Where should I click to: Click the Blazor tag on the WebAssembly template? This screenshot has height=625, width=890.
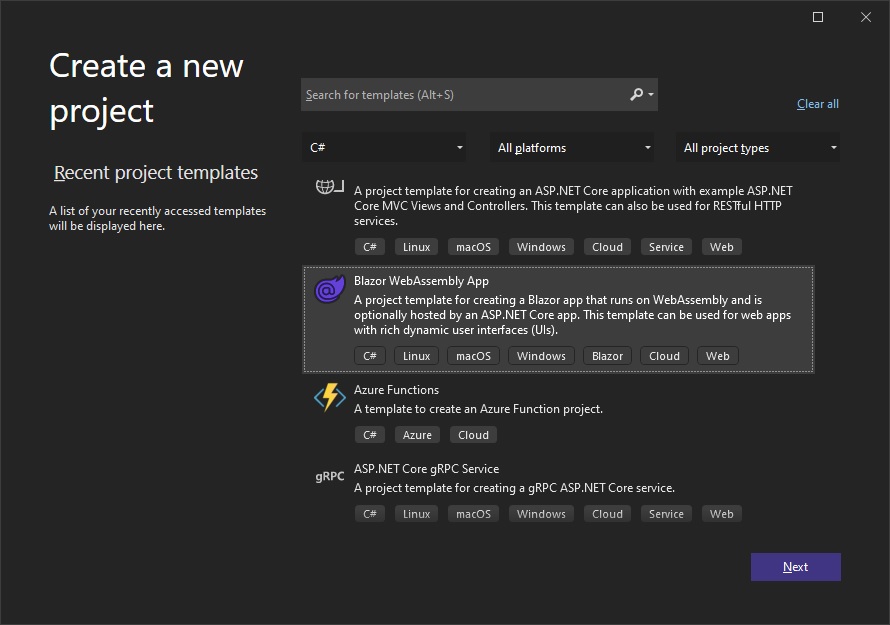(607, 355)
